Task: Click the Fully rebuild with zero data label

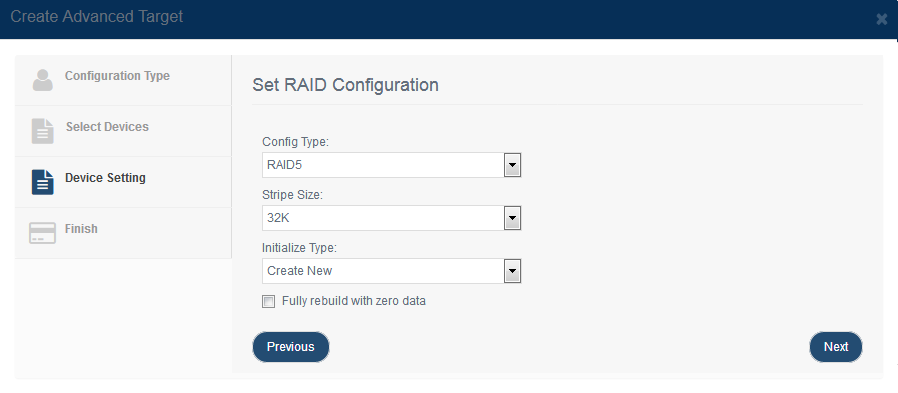Action: [x=354, y=301]
